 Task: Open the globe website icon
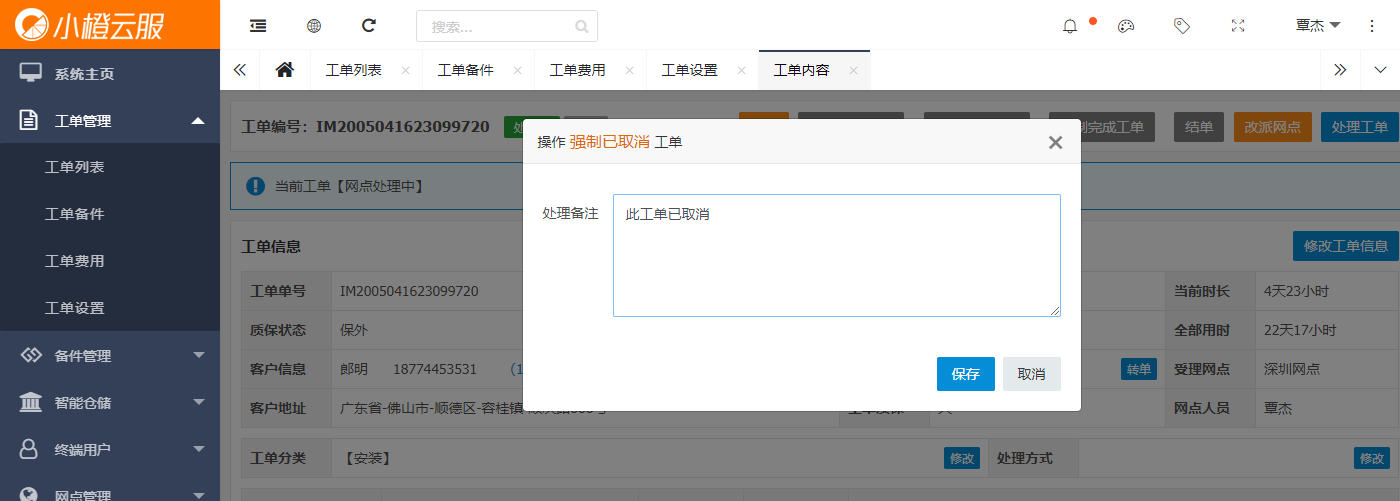pos(314,26)
